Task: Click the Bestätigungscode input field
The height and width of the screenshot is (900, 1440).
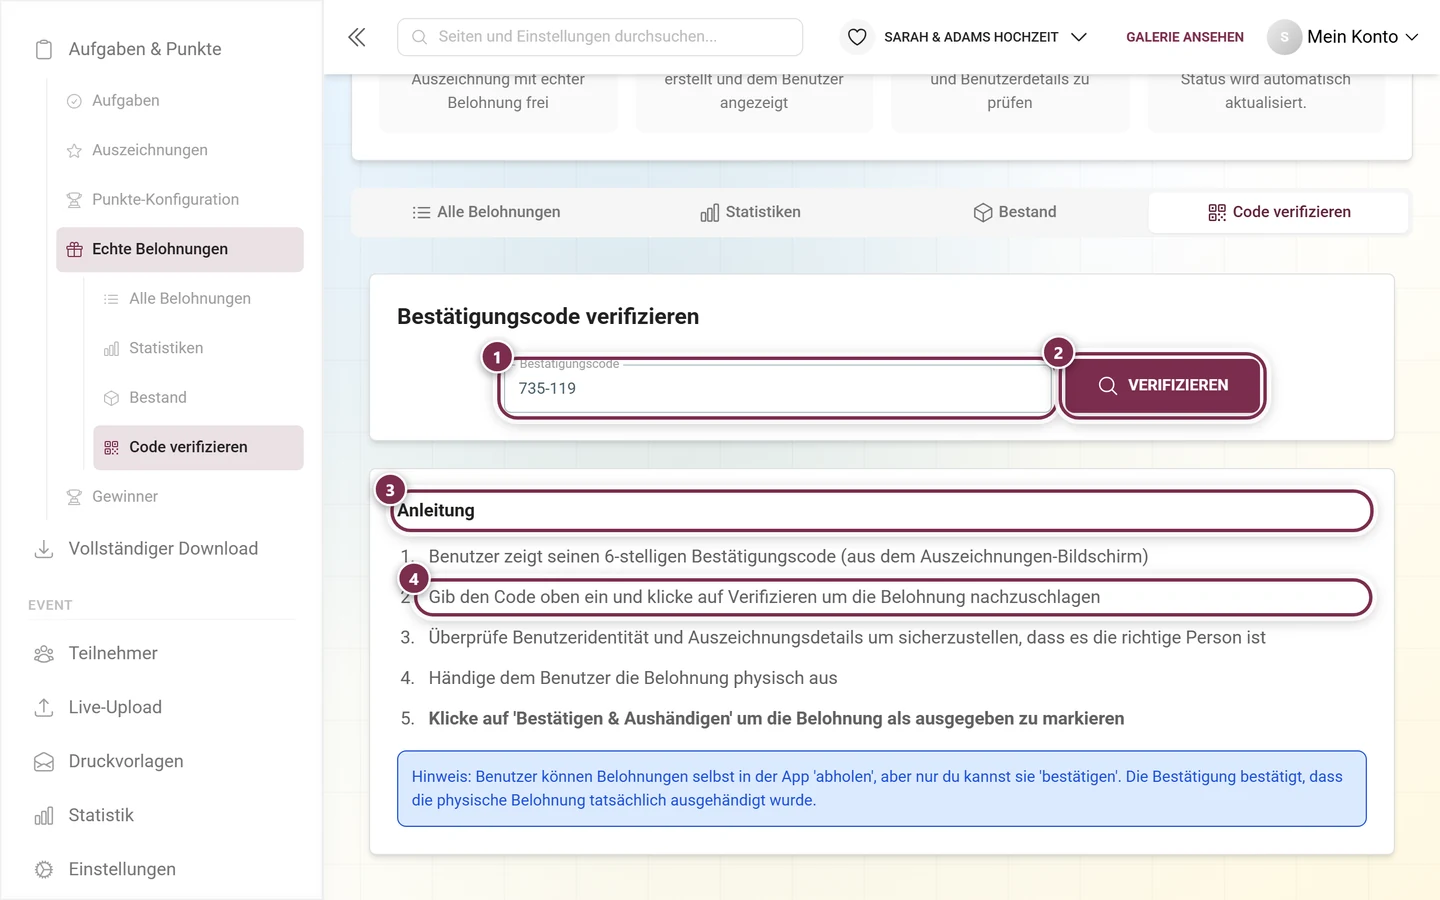Action: (777, 388)
